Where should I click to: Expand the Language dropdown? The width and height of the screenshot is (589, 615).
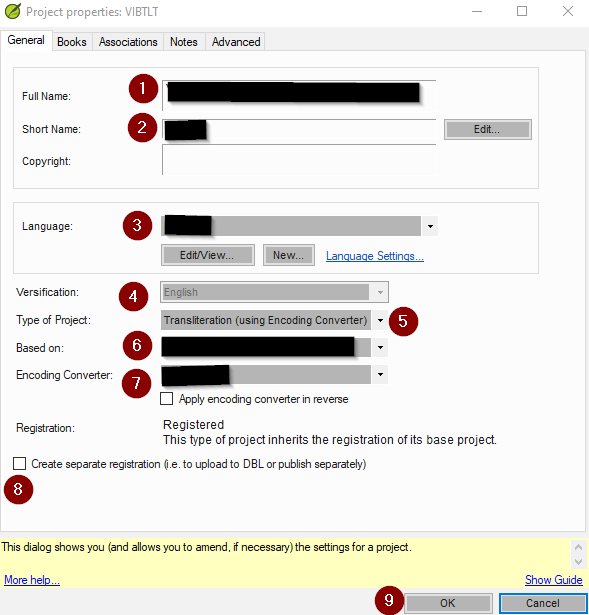click(x=430, y=226)
